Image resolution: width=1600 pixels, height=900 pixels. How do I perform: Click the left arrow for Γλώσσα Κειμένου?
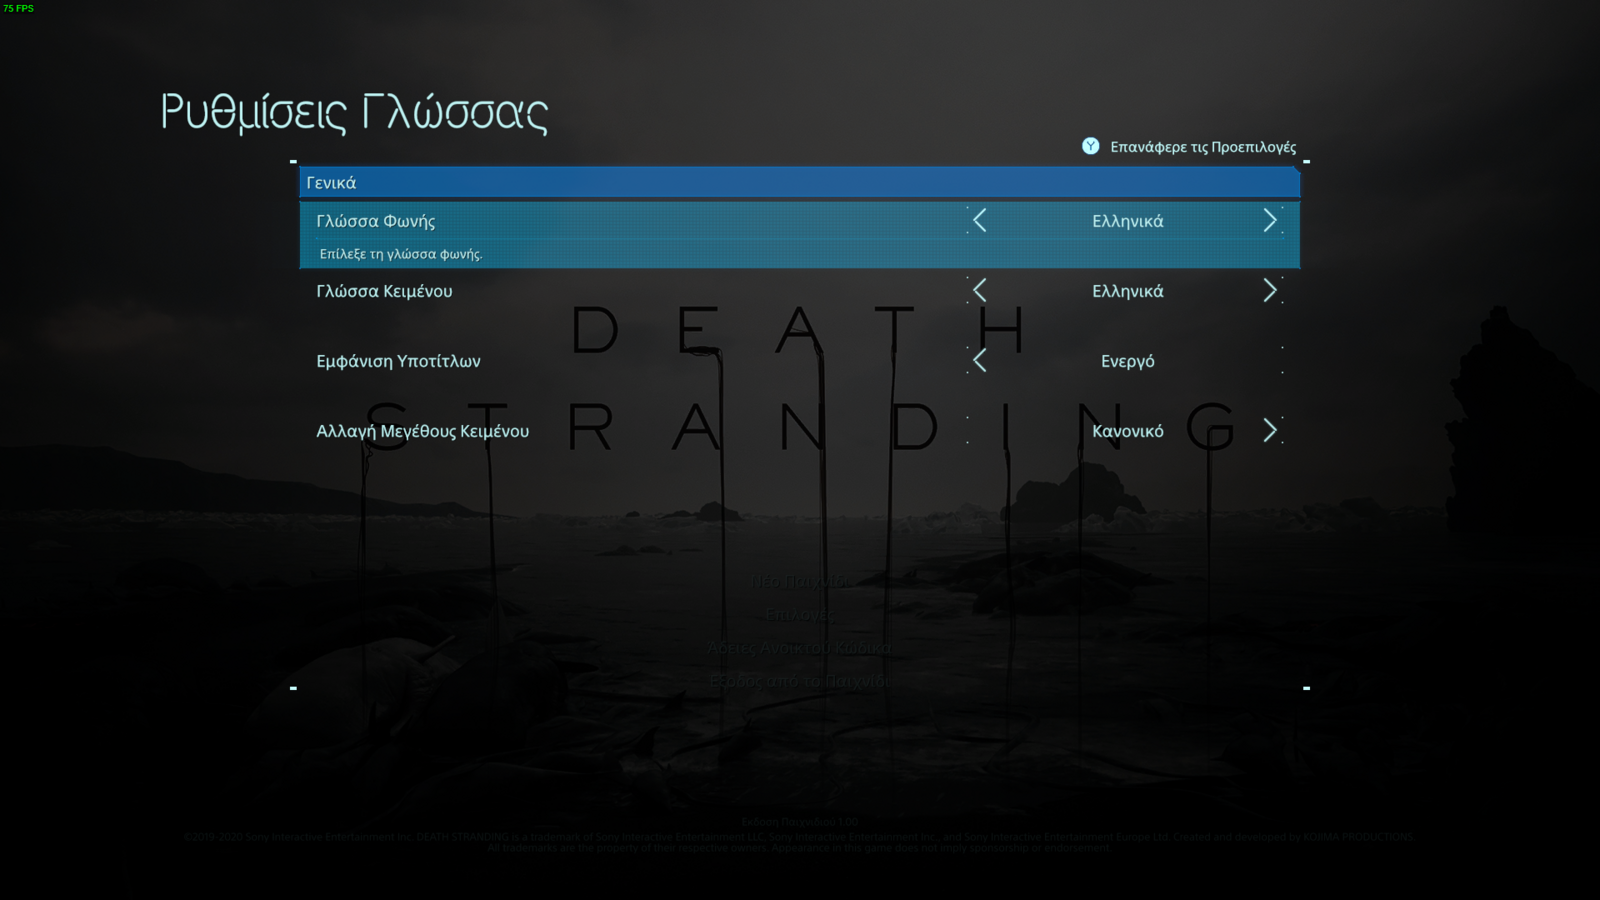(x=980, y=291)
